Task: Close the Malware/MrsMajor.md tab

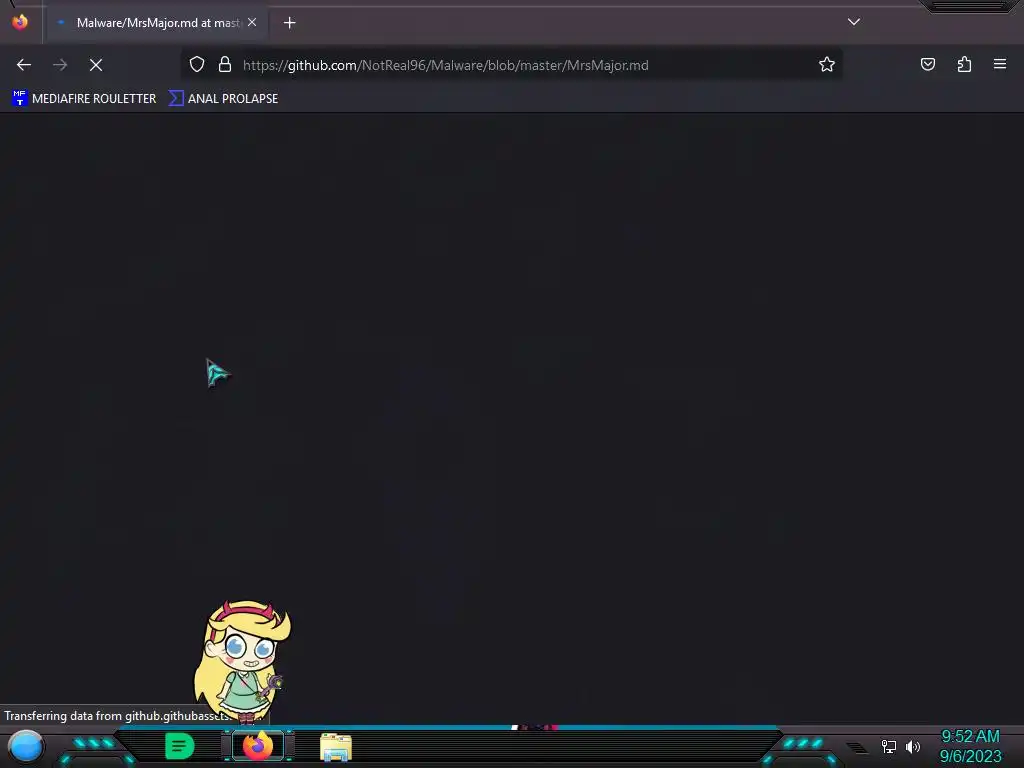Action: 252,22
